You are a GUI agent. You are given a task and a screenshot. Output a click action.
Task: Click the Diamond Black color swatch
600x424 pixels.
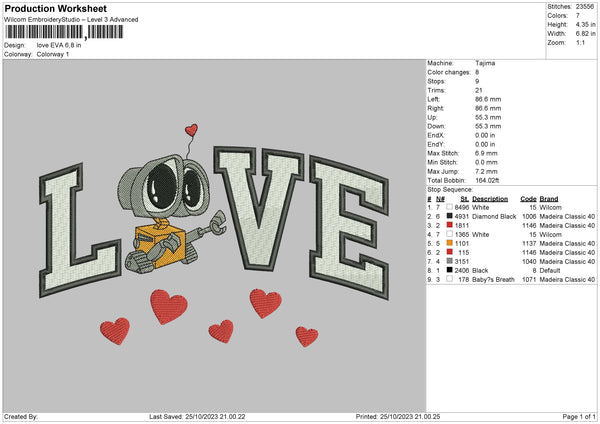(x=450, y=216)
